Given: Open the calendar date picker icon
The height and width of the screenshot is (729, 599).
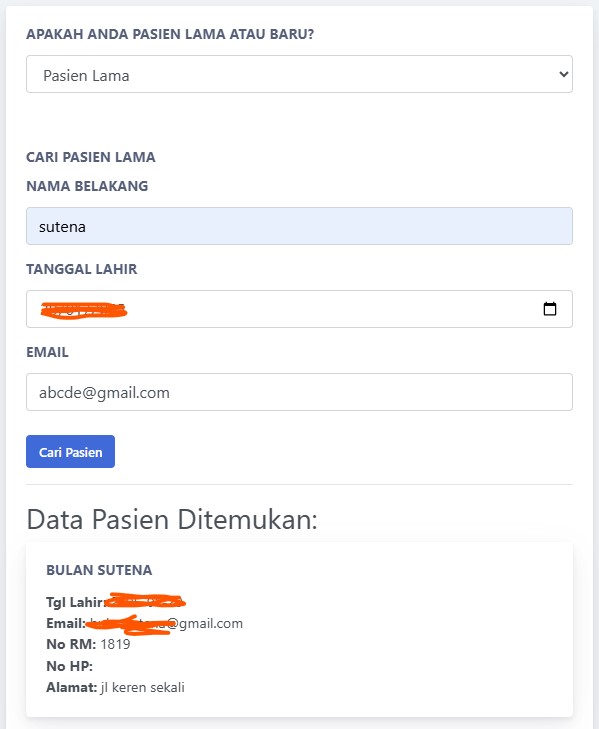Looking at the screenshot, I should 550,309.
